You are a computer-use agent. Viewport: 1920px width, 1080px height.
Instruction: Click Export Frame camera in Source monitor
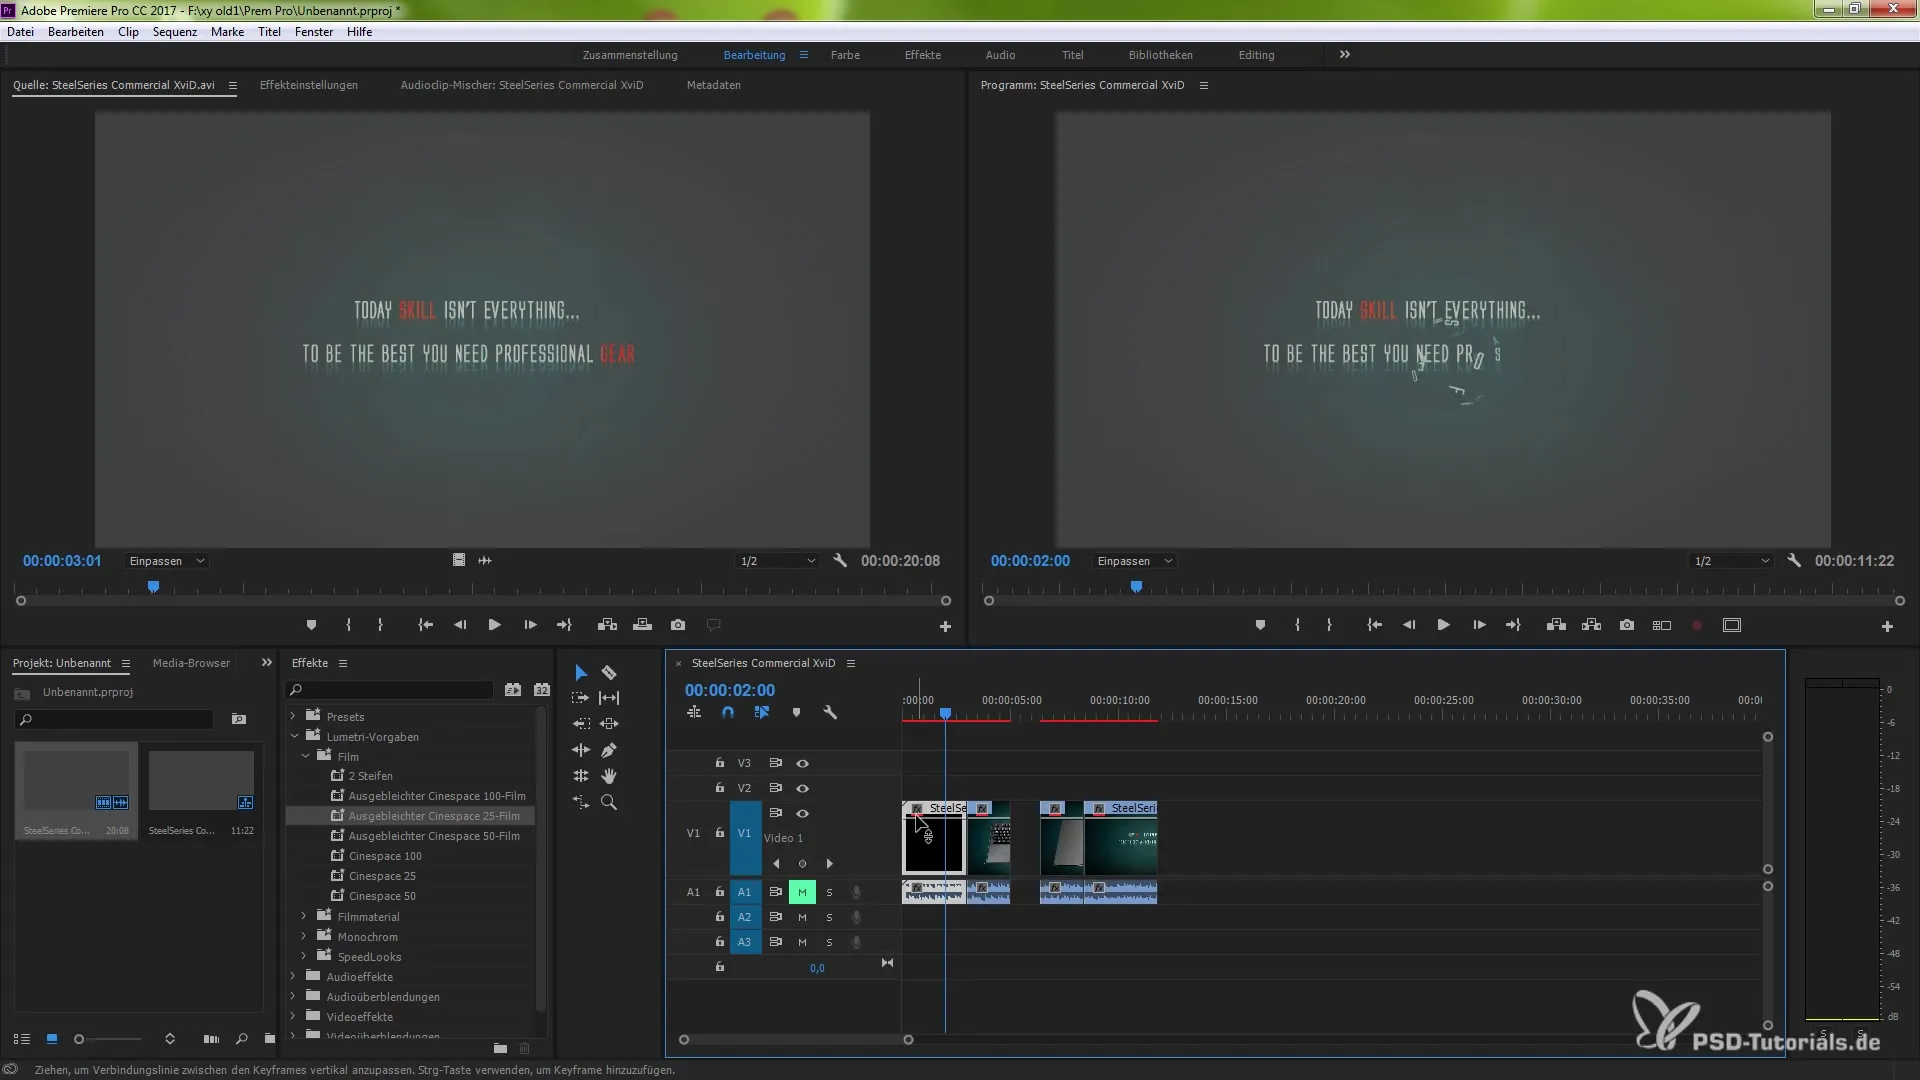pos(678,625)
